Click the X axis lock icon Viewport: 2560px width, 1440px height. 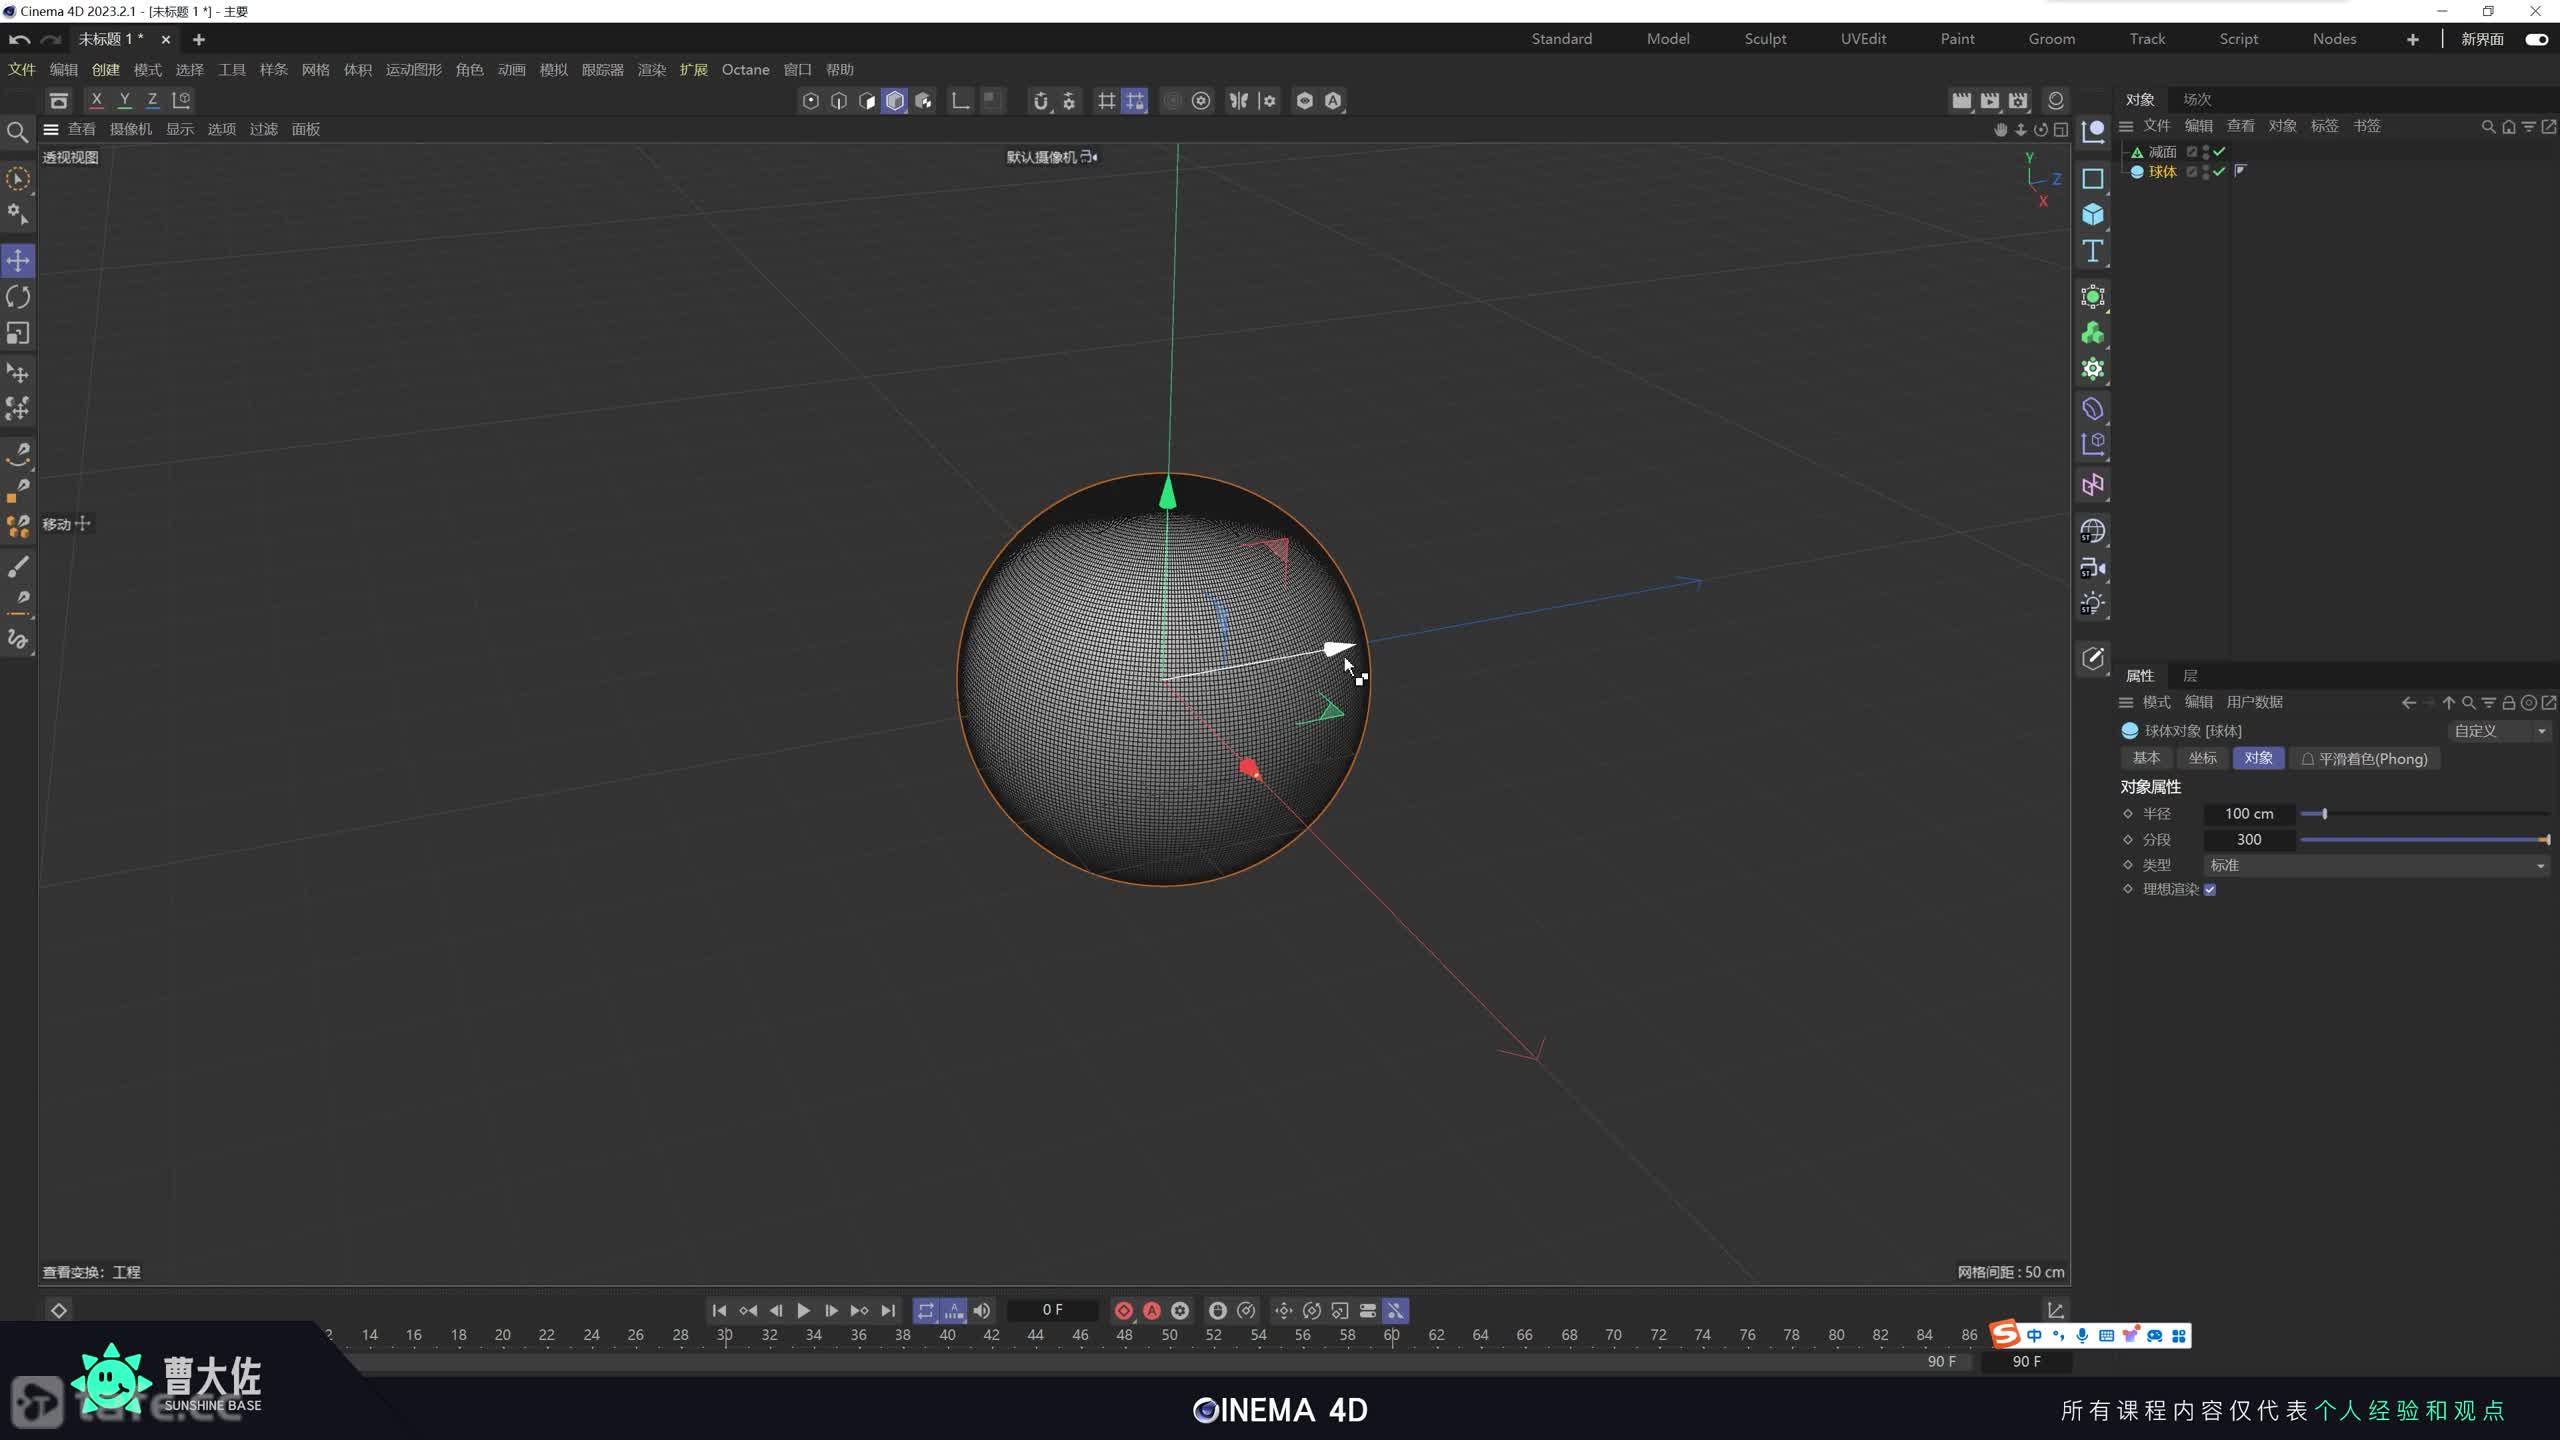tap(96, 100)
